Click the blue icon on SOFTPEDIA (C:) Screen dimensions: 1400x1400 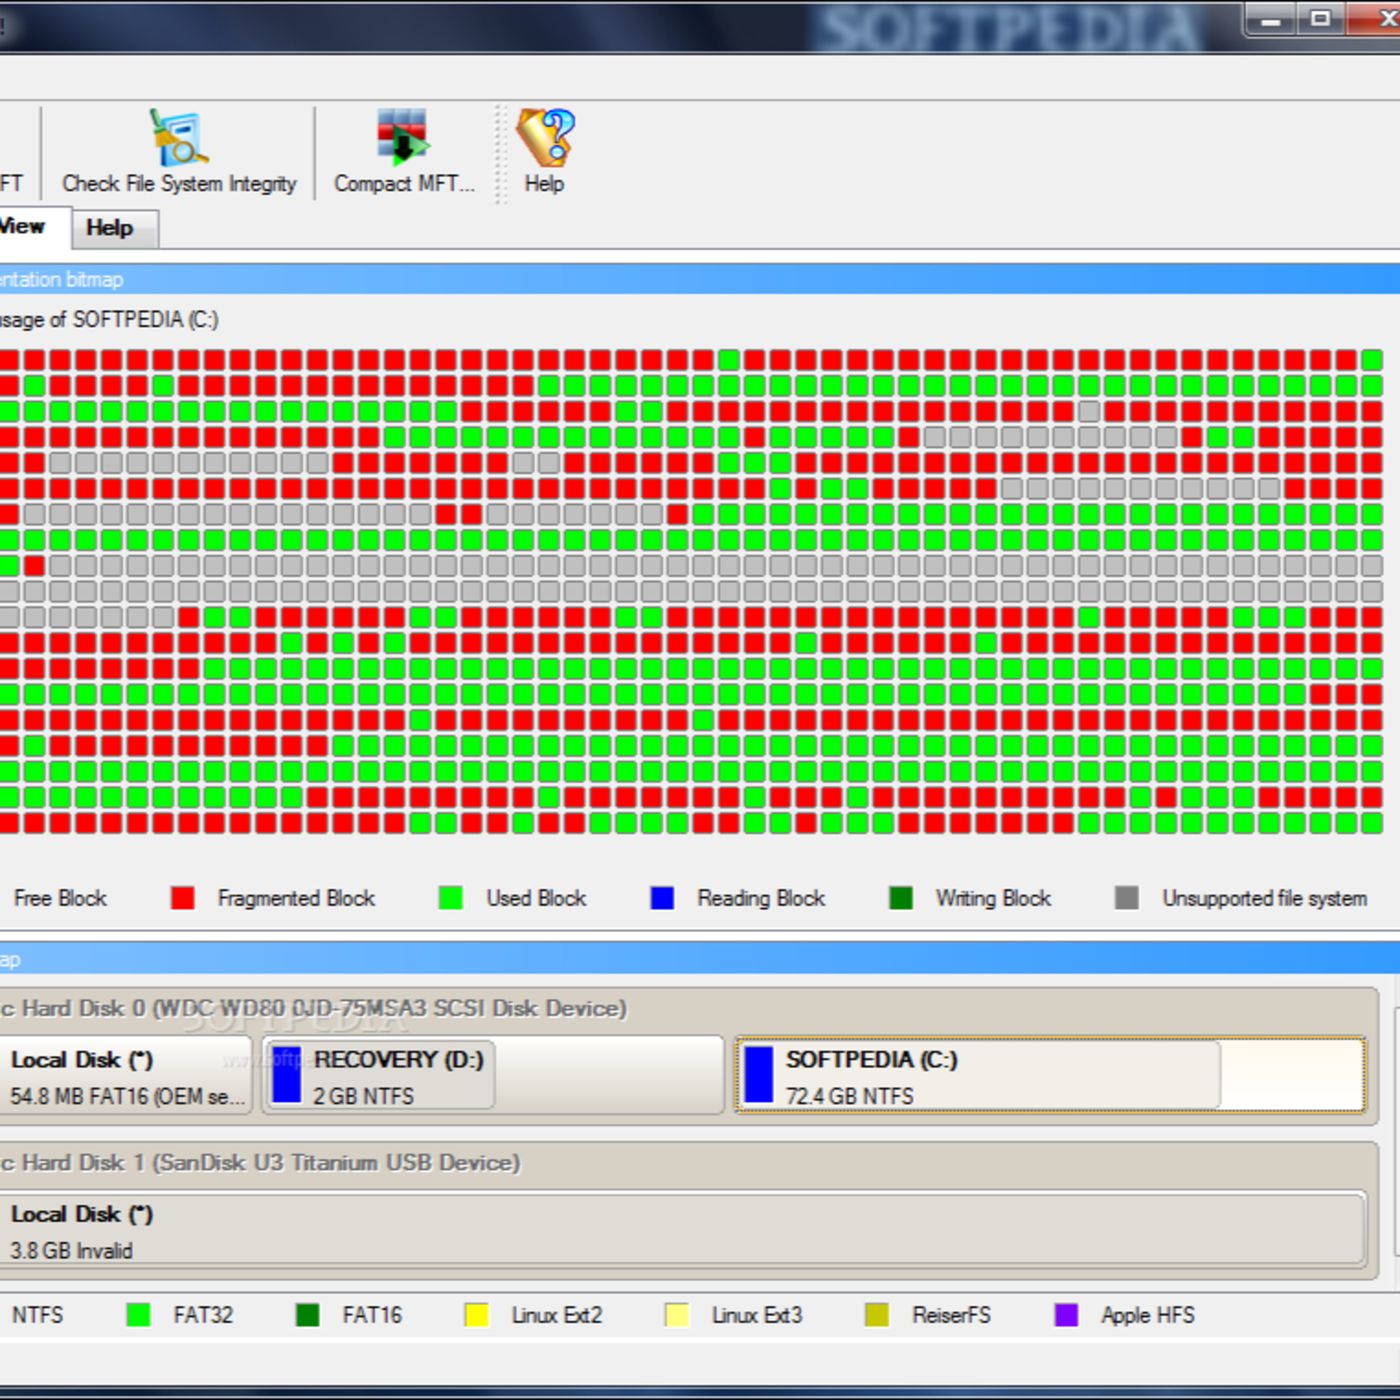click(759, 1075)
